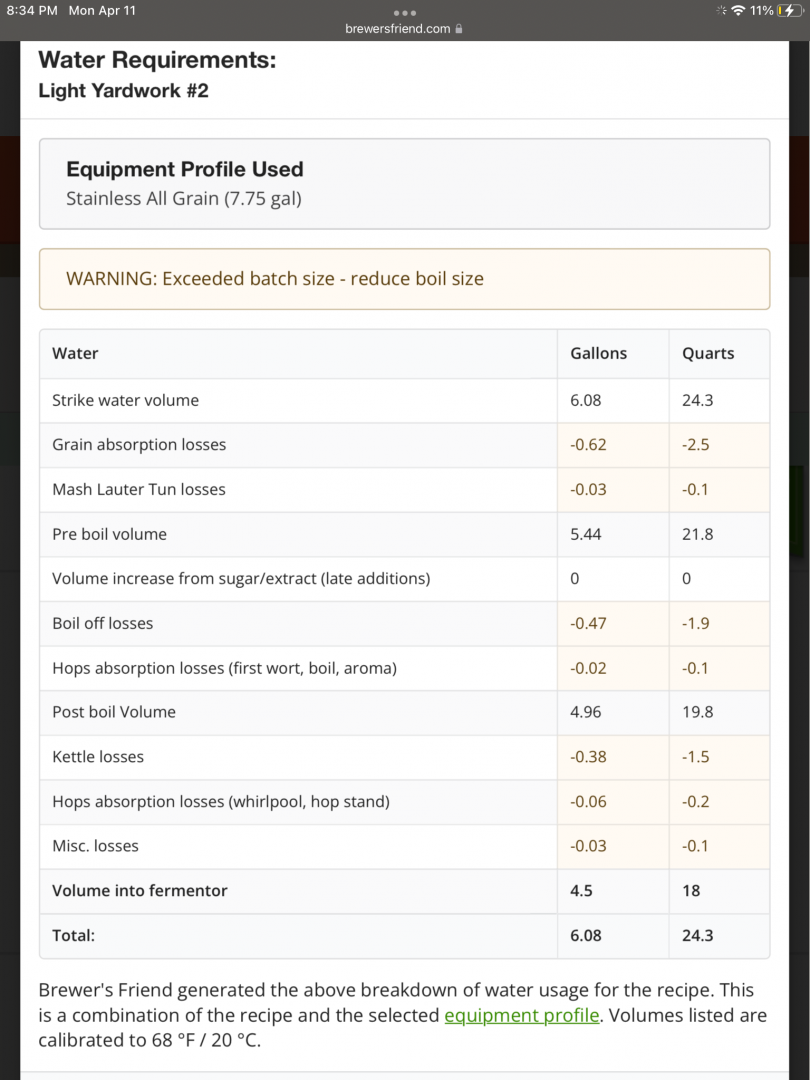
Task: Tap the brewersfriend.com address bar
Action: coord(398,29)
